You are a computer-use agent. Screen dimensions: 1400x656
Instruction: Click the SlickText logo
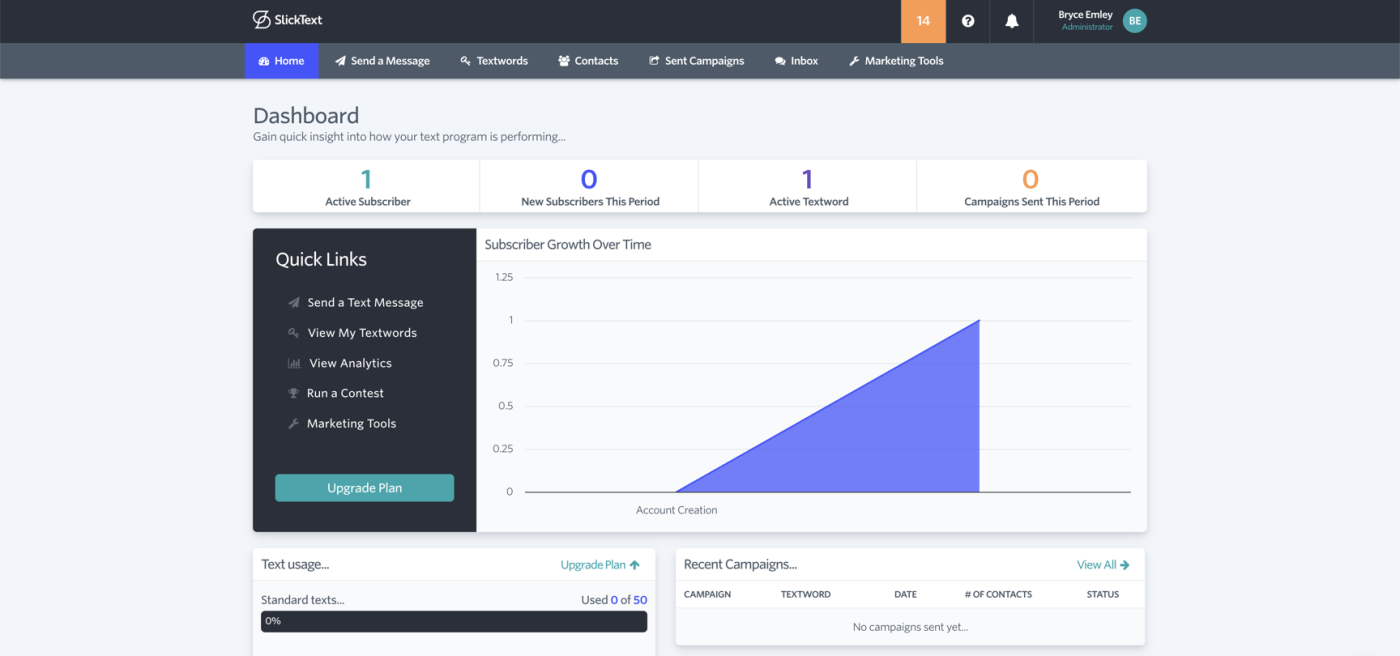(288, 20)
